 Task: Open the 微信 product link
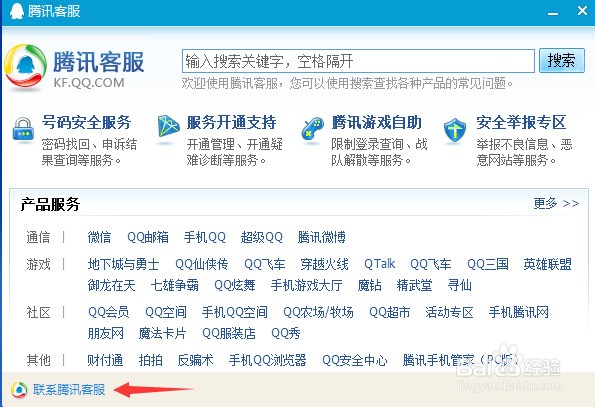coord(99,237)
